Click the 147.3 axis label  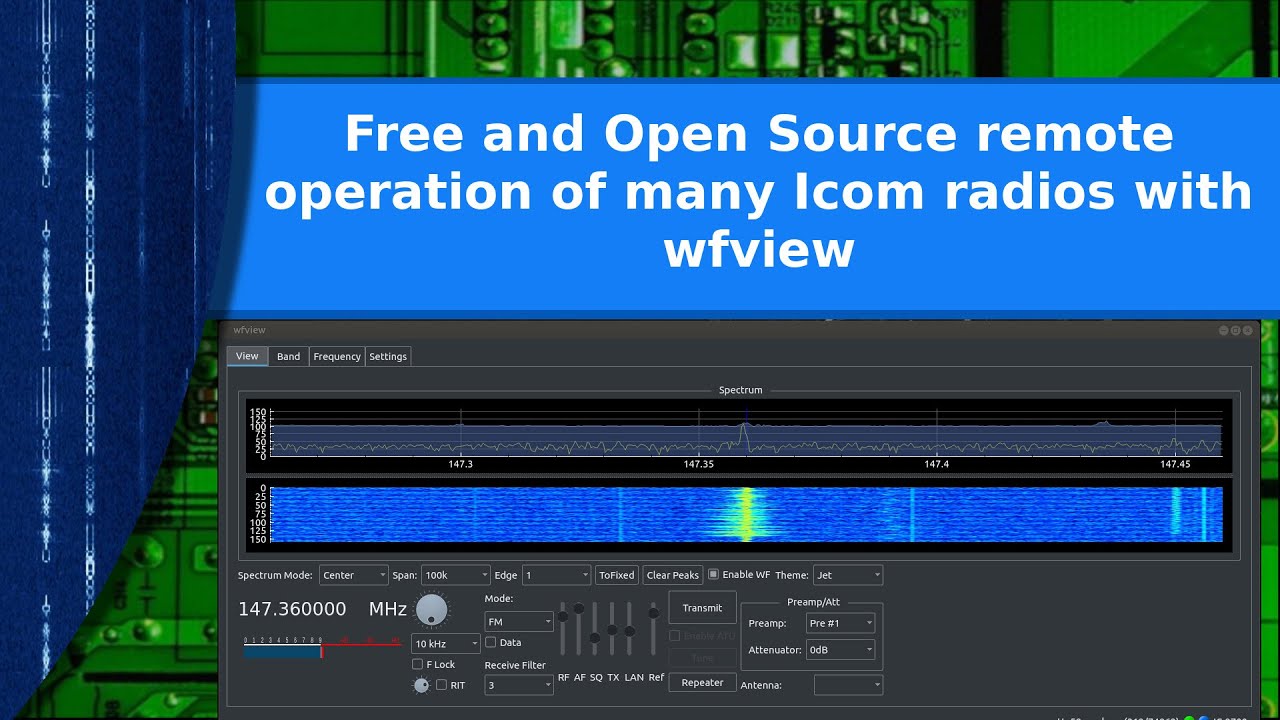coord(461,464)
